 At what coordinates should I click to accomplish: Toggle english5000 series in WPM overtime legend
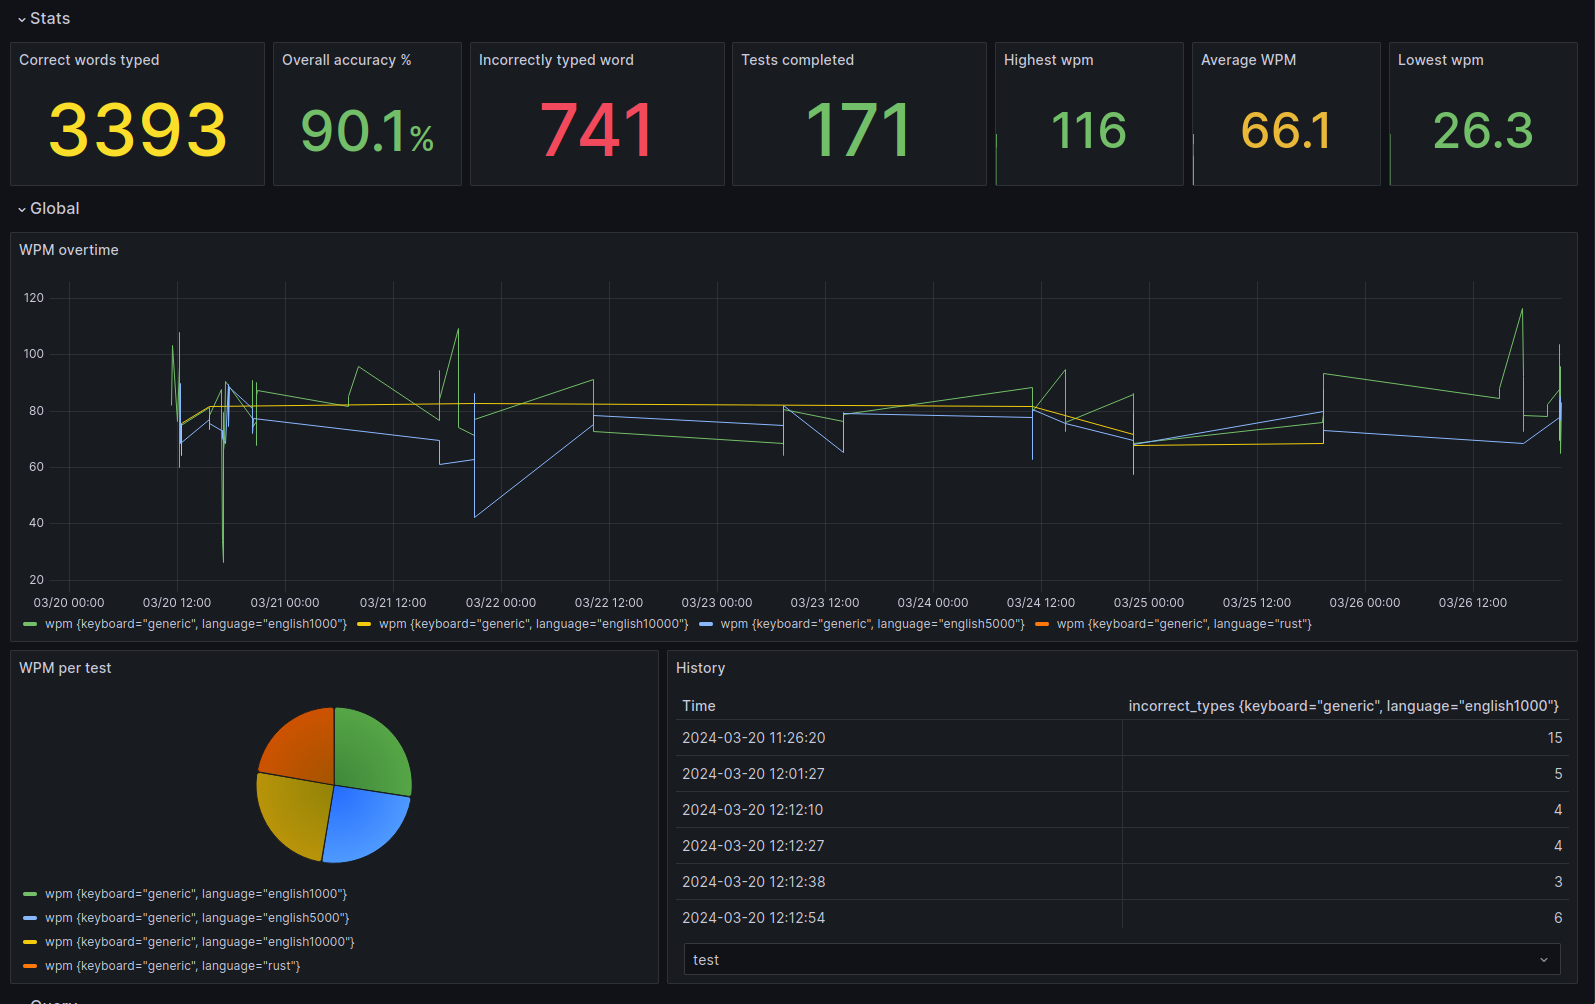pos(873,624)
